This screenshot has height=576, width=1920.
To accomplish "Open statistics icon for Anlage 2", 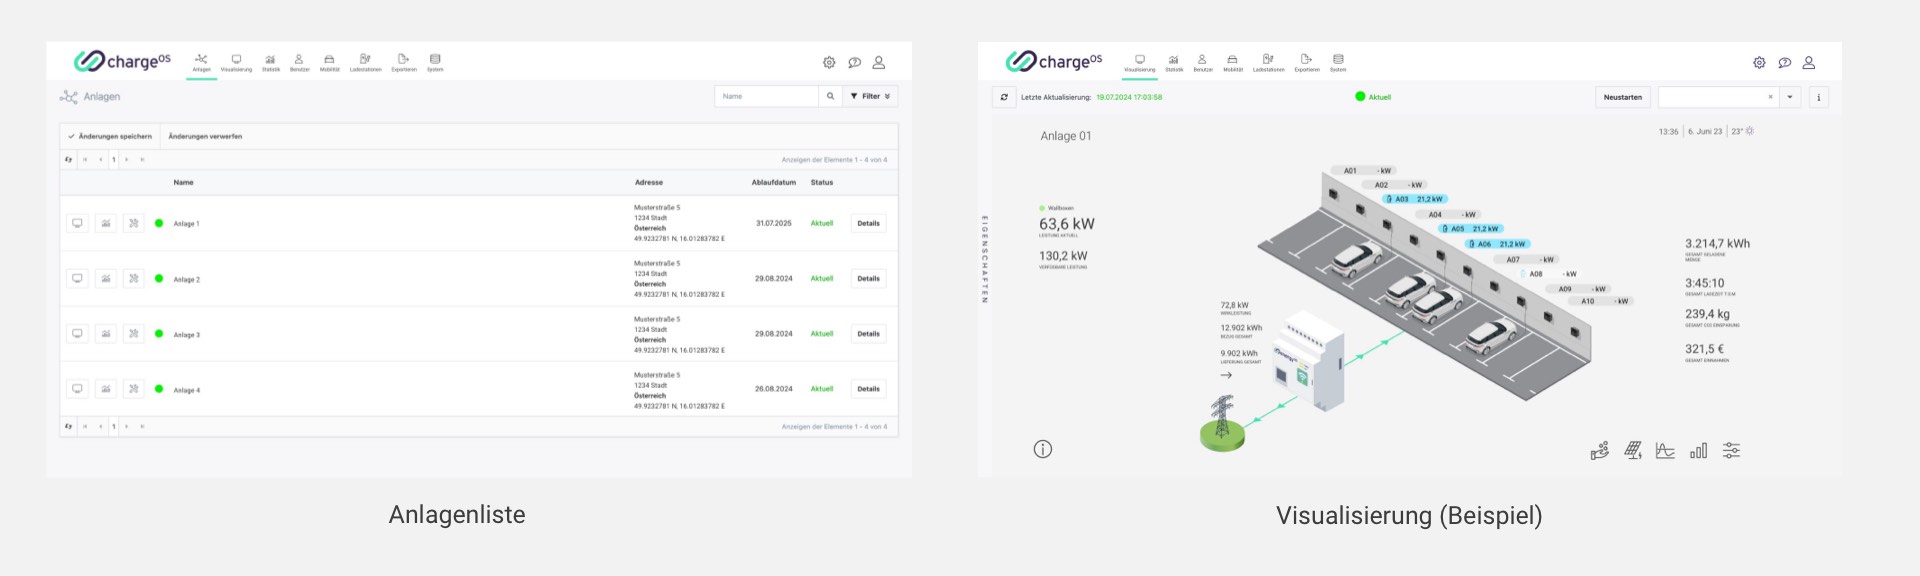I will coord(105,278).
